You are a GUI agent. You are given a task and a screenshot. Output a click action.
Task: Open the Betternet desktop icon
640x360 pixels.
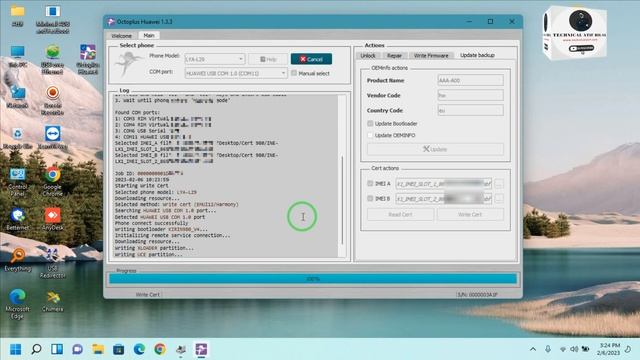(x=18, y=219)
